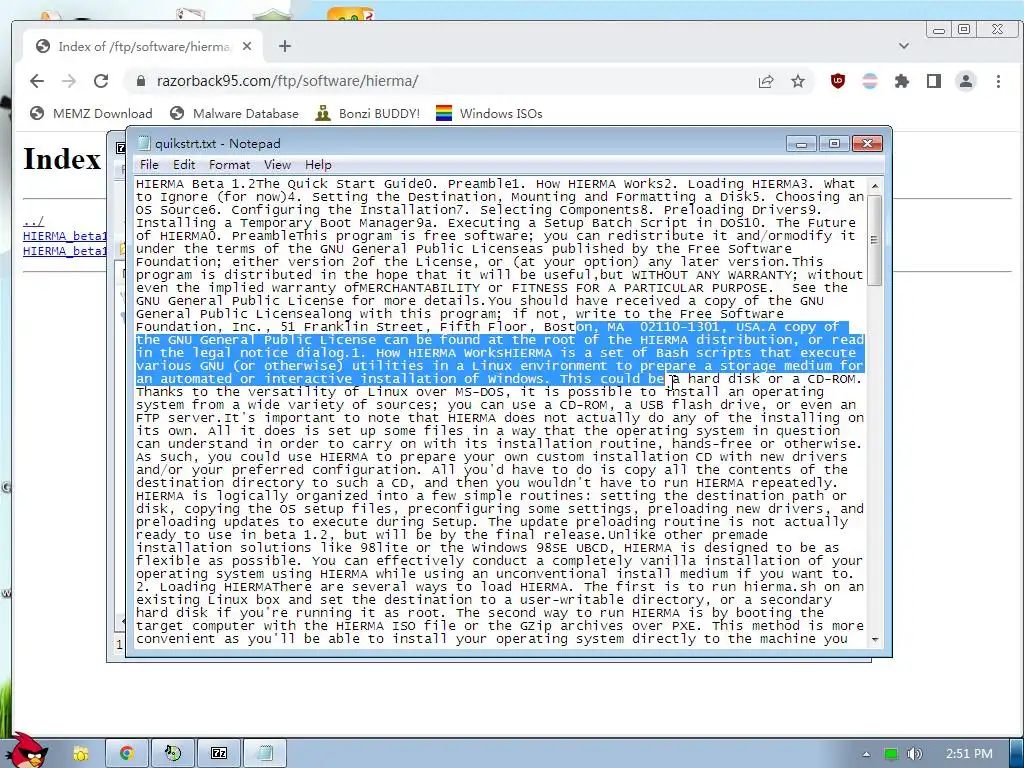
Task: Select the Index of /ftp/software/hierma tab
Action: point(144,46)
